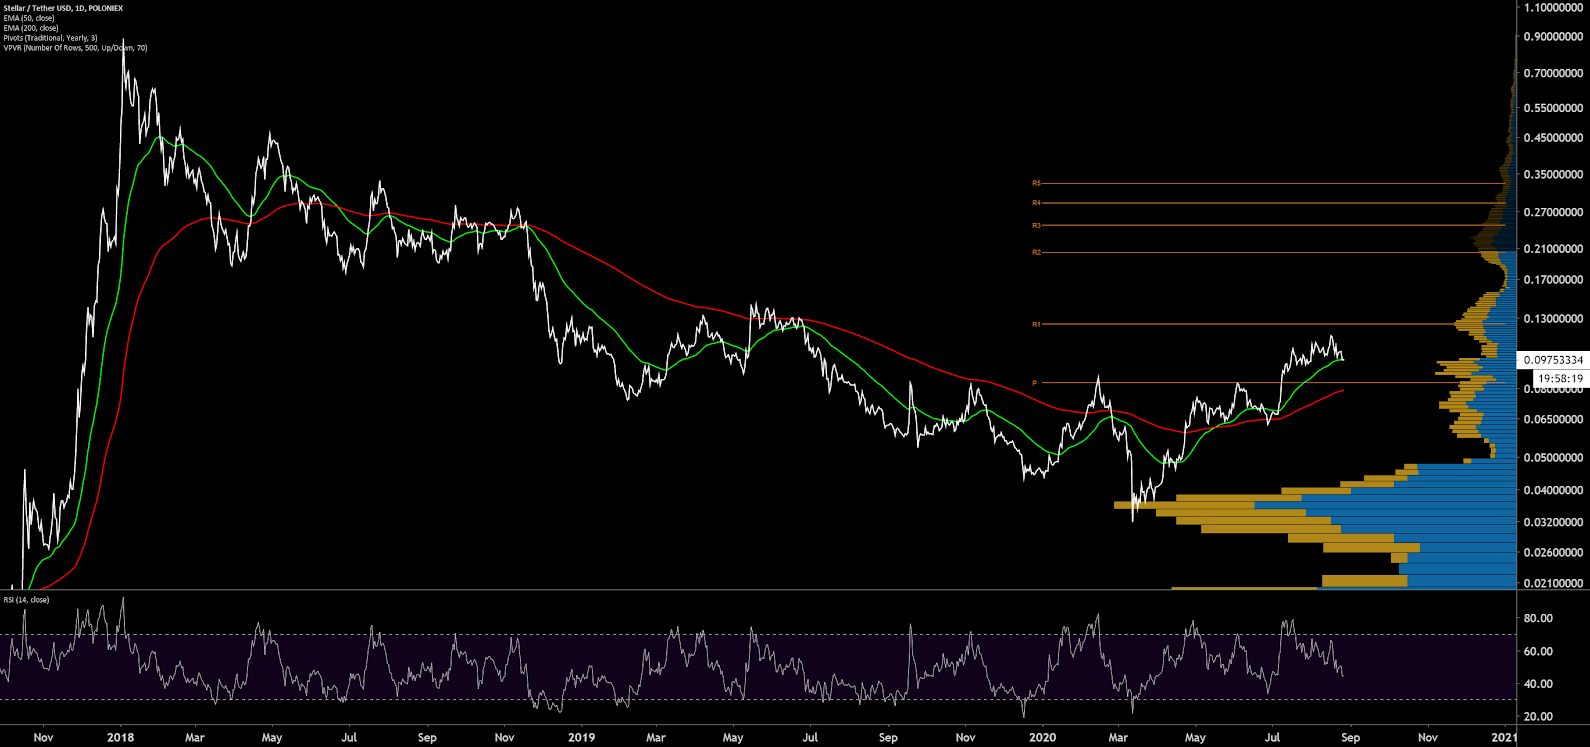
Task: Click the RSI (14, close) pane label
Action: point(26,600)
